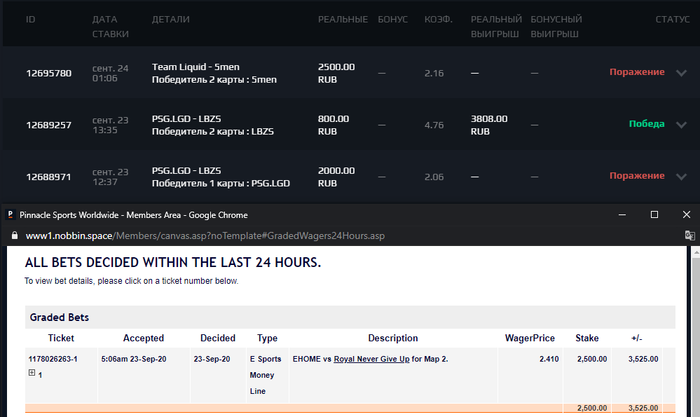Click bet ID 12695780
The image size is (700, 417).
coord(49,73)
